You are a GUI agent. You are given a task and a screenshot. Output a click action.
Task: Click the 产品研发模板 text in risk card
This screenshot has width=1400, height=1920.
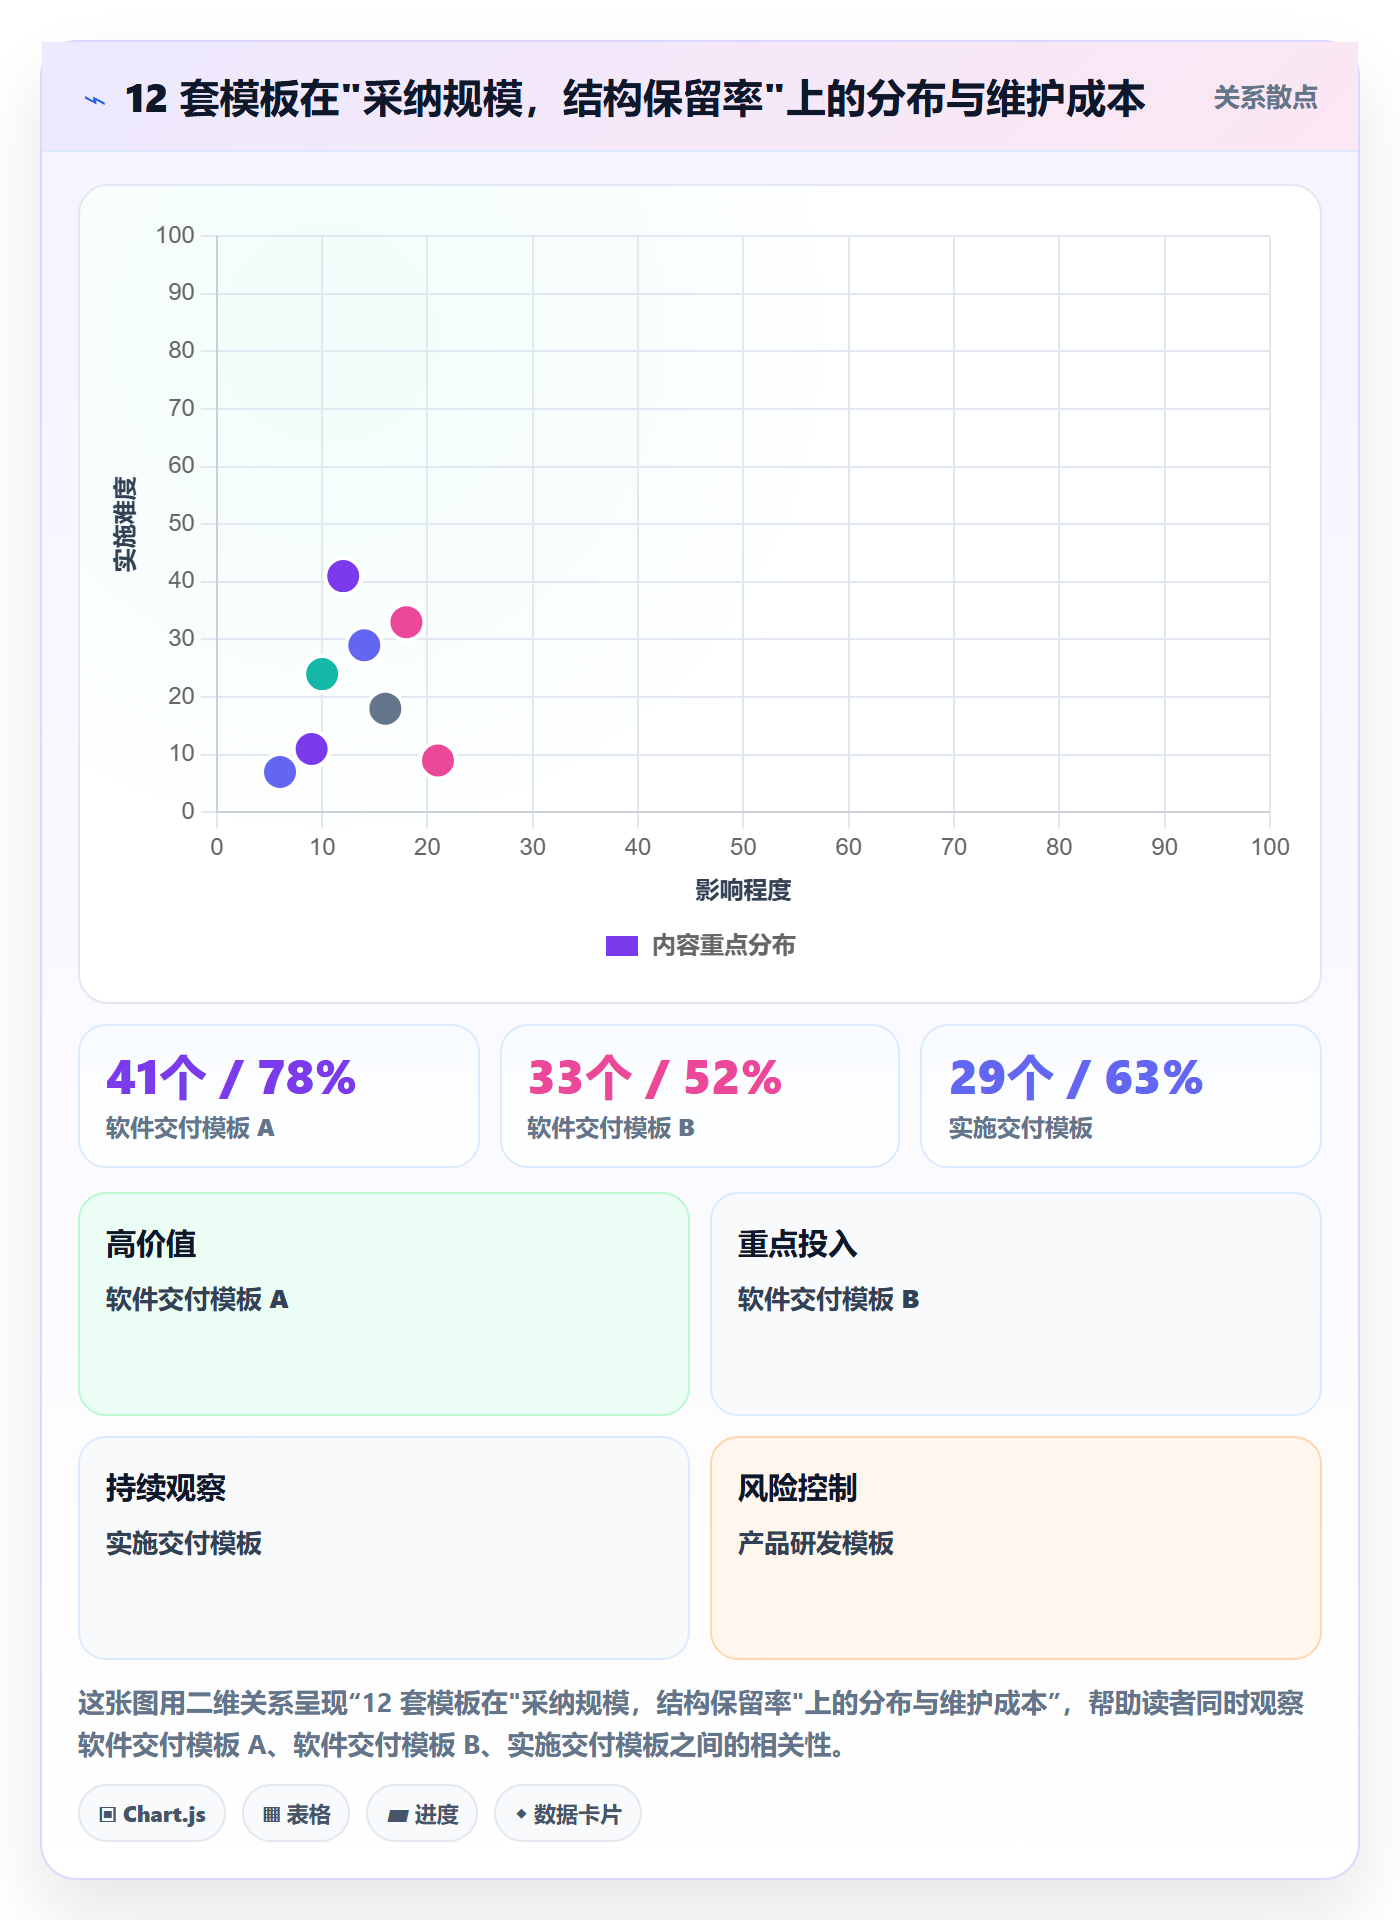click(816, 1543)
